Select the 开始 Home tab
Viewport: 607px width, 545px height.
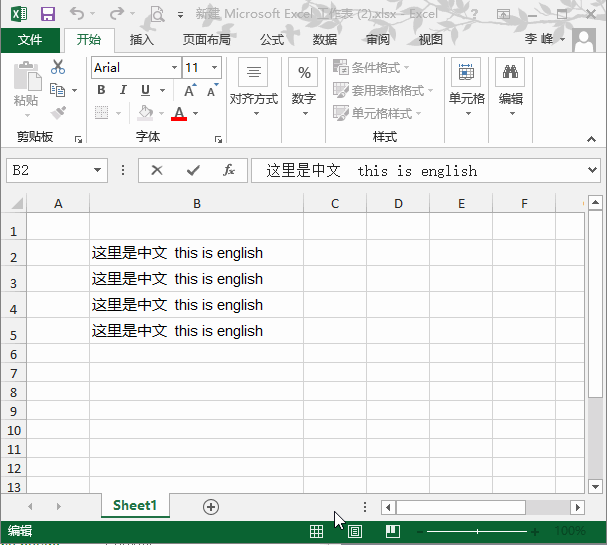pos(89,40)
